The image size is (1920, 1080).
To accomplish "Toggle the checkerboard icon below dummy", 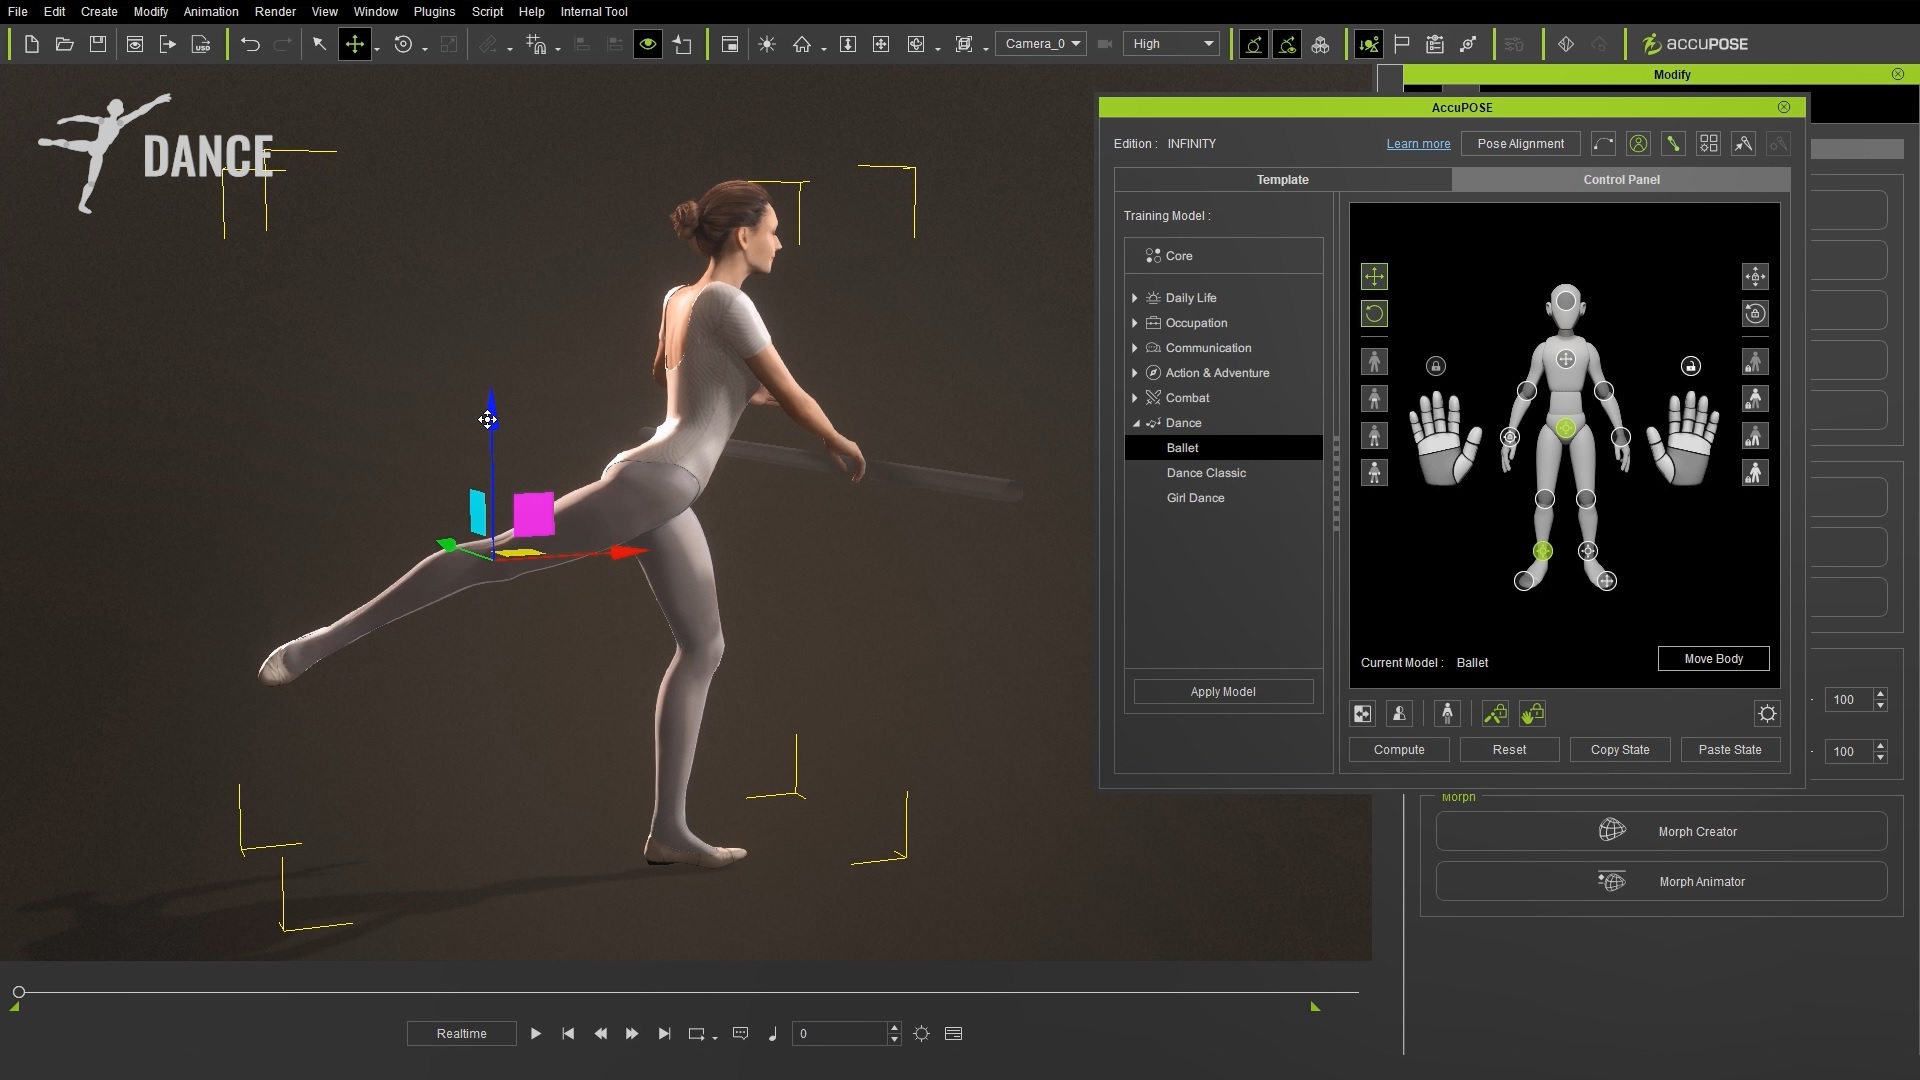I will coord(1363,714).
